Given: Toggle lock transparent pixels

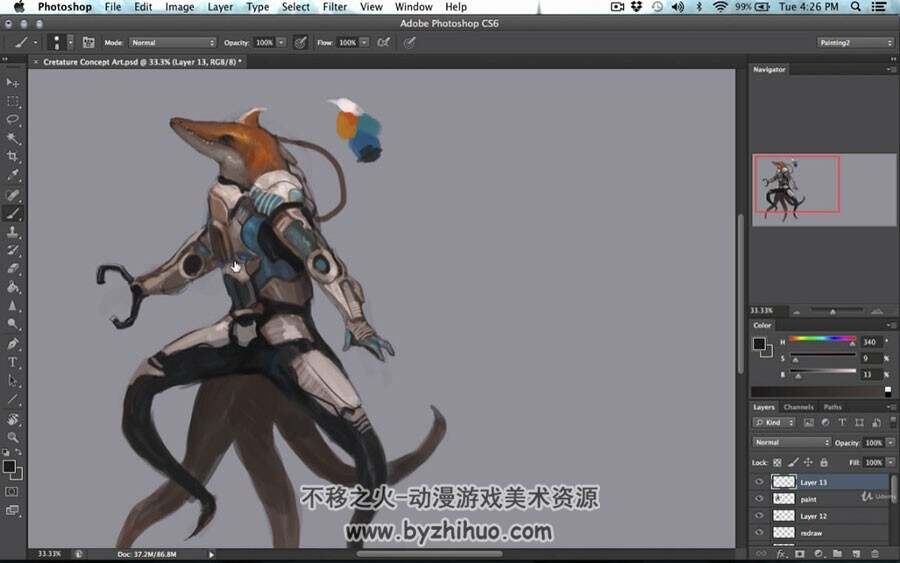Looking at the screenshot, I should (777, 463).
